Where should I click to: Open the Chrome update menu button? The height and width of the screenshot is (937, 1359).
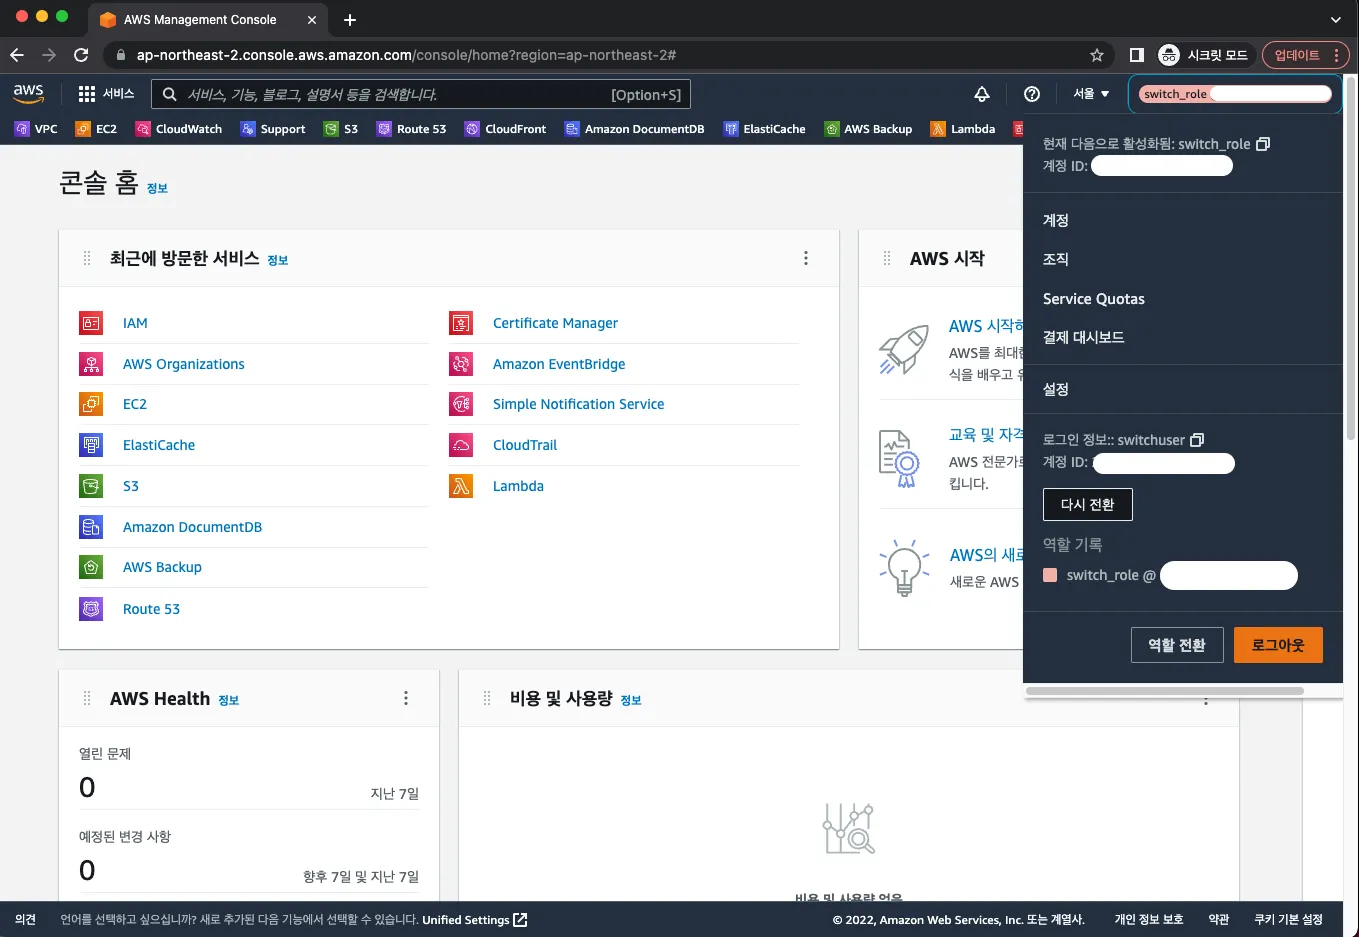click(x=1306, y=55)
